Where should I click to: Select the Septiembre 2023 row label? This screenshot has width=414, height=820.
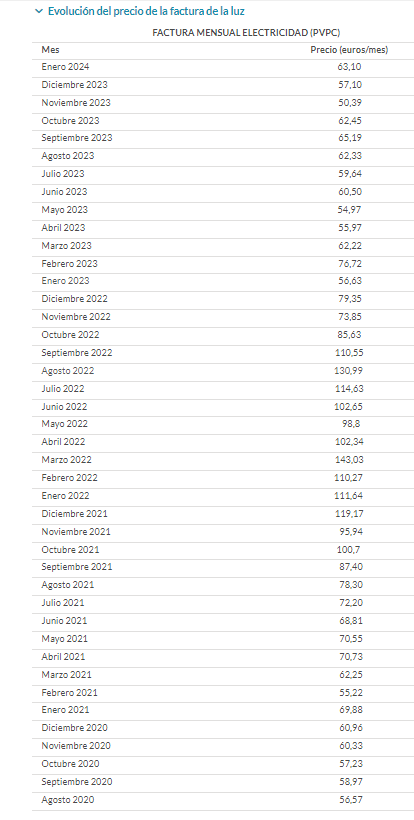coord(77,138)
